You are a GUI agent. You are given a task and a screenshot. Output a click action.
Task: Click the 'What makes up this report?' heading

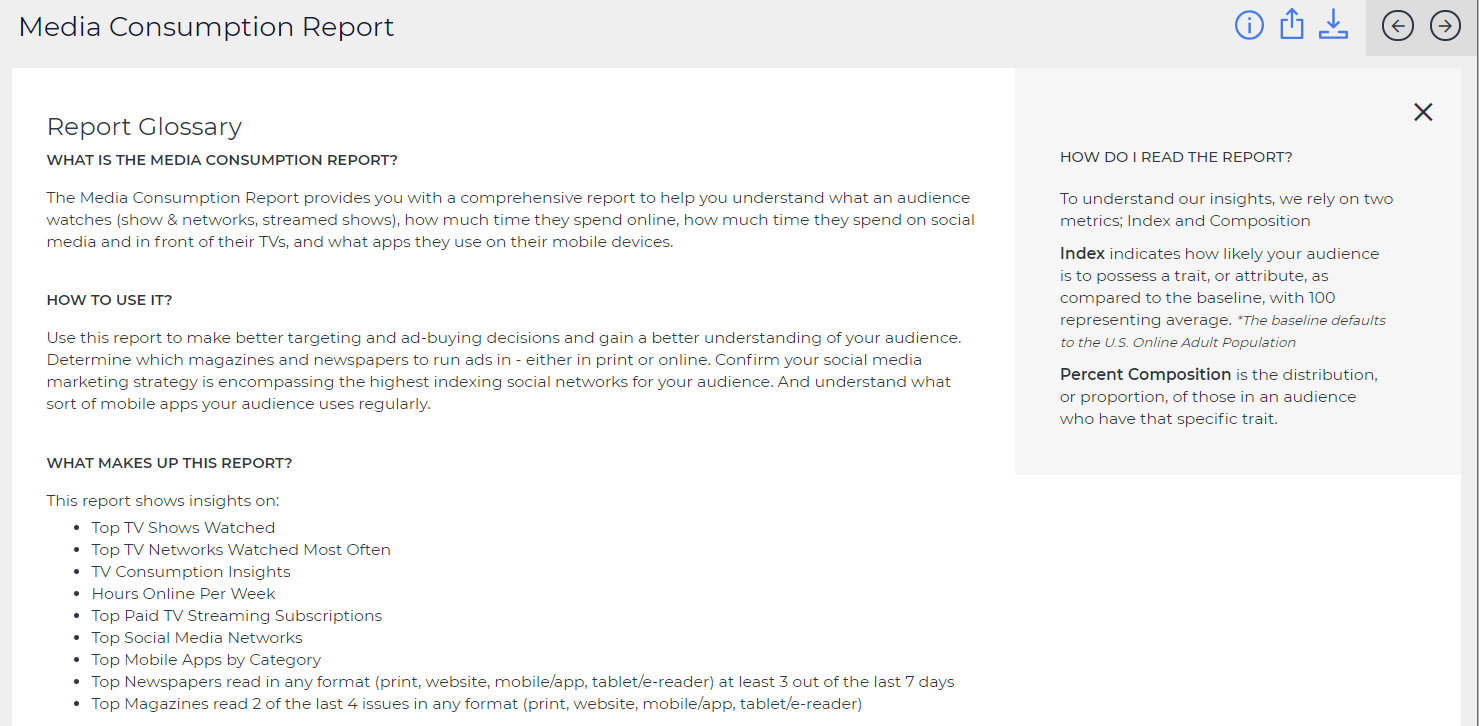tap(169, 463)
